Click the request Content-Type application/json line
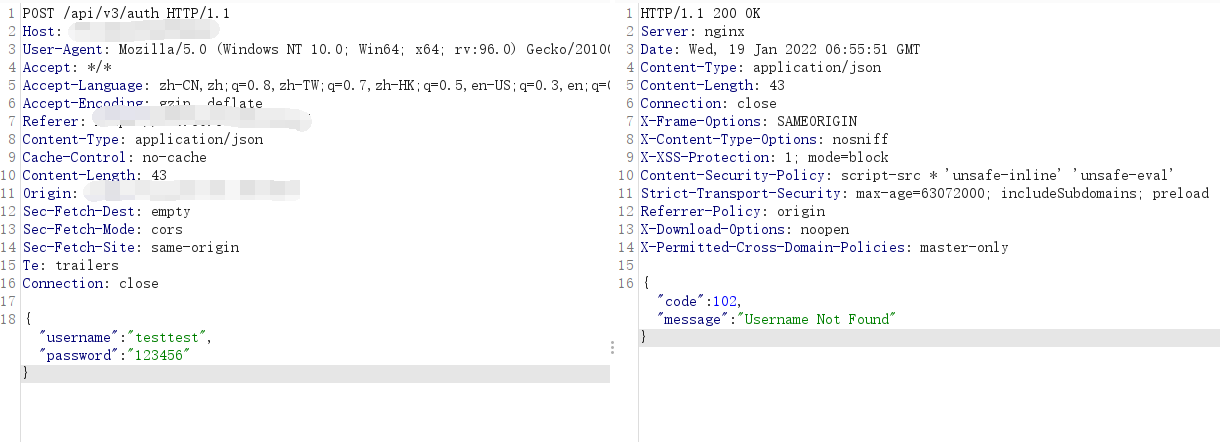 (x=143, y=140)
